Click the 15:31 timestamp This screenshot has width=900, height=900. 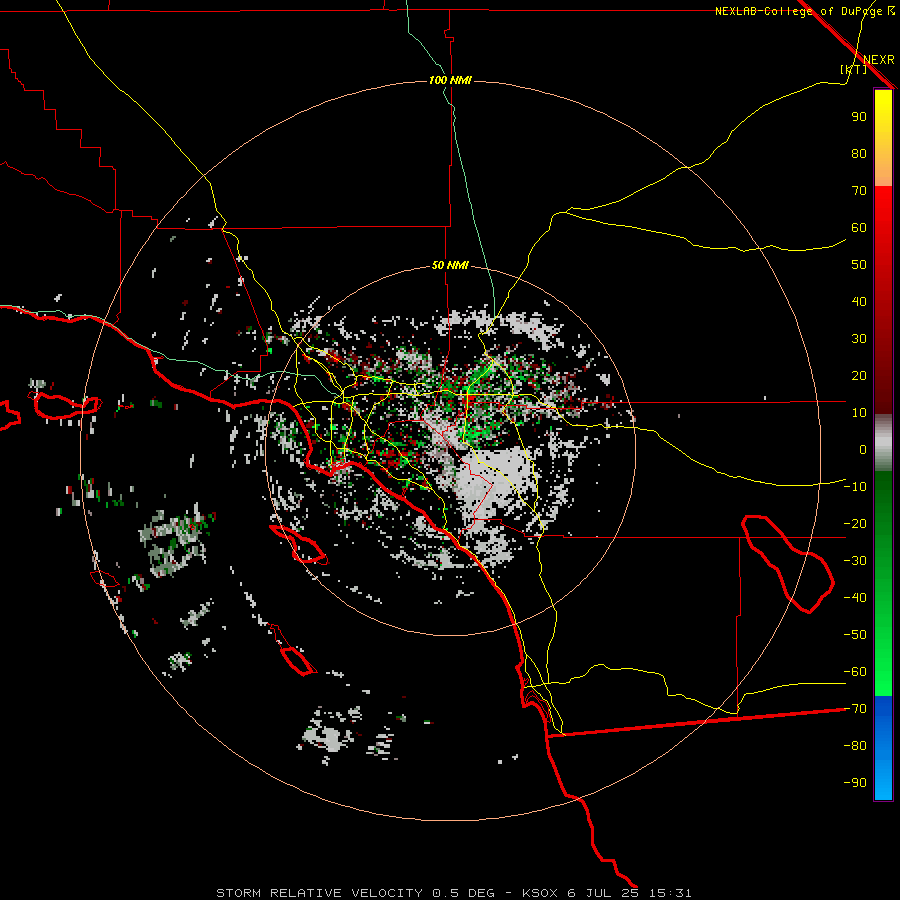point(670,893)
